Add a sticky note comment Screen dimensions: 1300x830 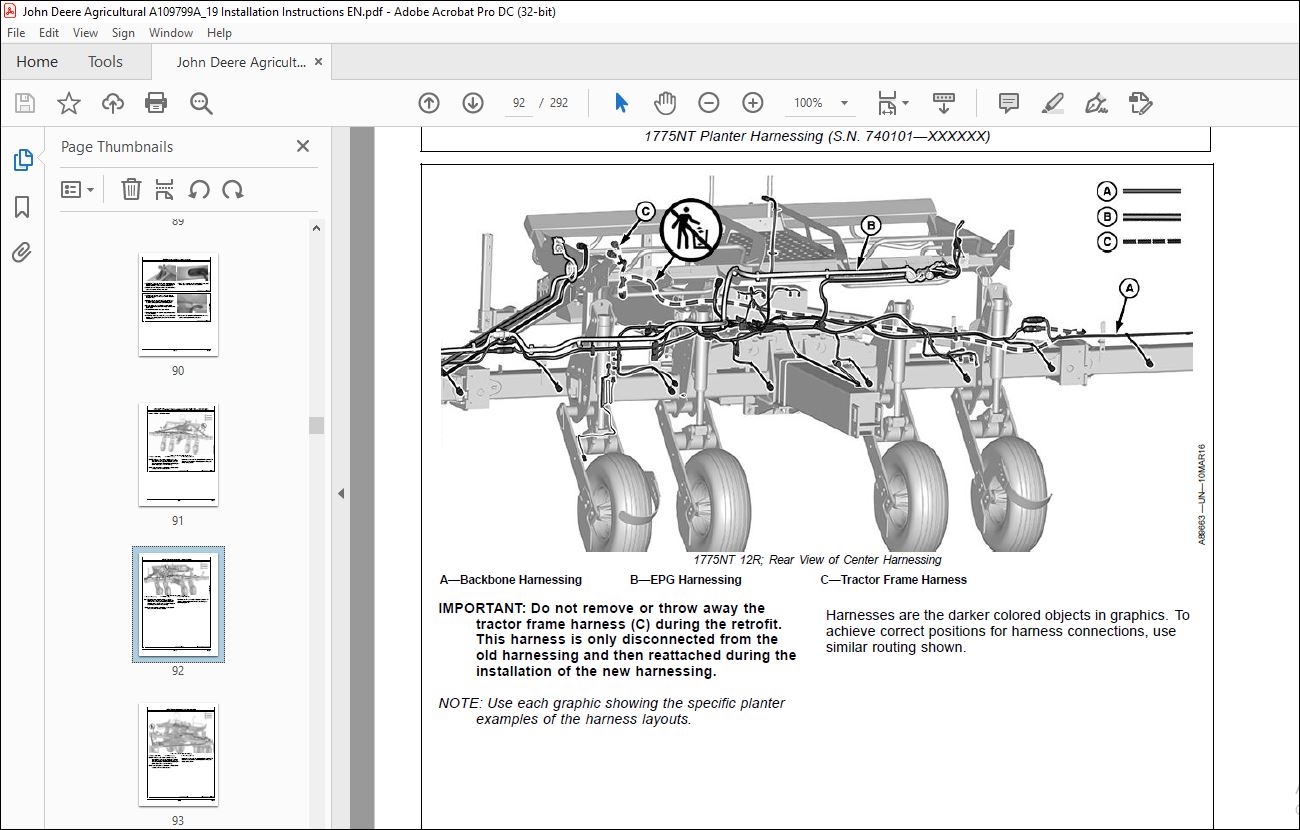(1009, 103)
